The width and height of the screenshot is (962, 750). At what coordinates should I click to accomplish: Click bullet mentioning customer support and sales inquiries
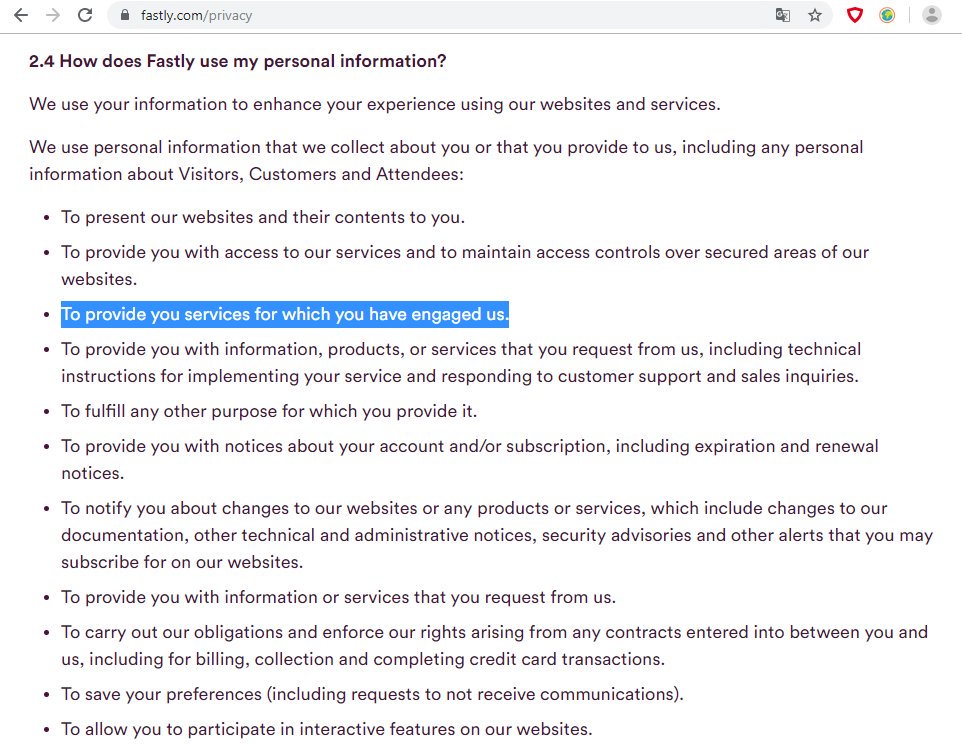click(x=461, y=363)
